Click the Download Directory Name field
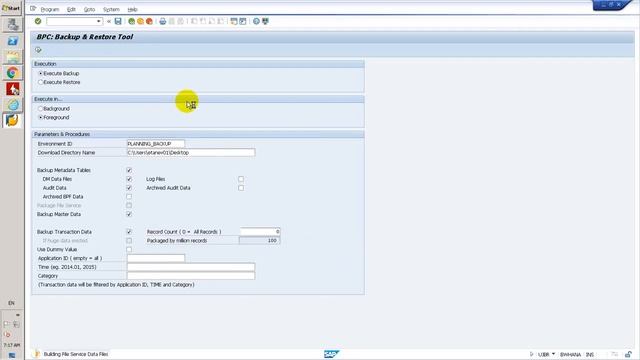Viewport: 640px width, 360px height. (191, 152)
